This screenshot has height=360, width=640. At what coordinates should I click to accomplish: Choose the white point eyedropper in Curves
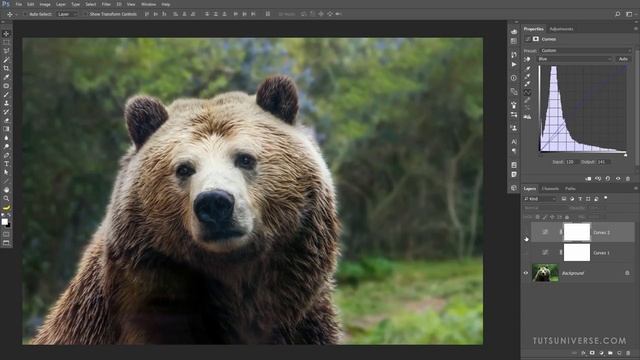pyautogui.click(x=527, y=84)
